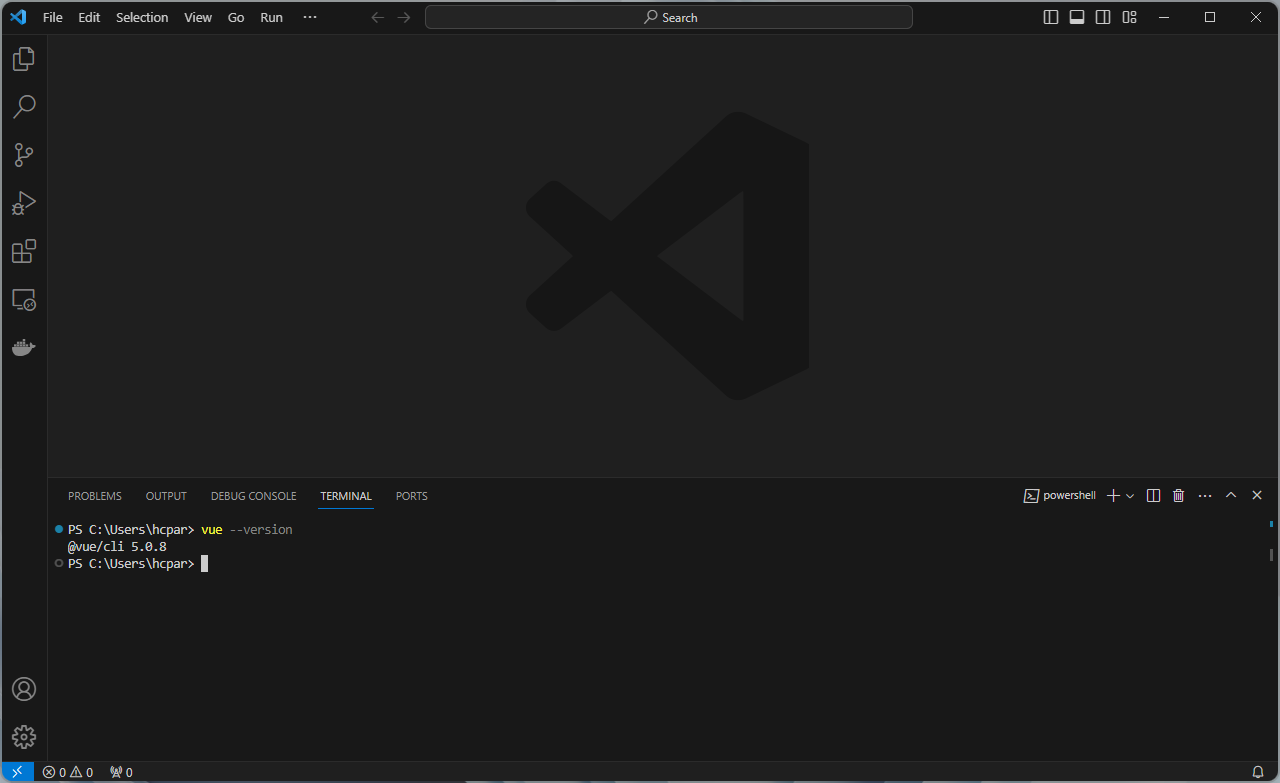This screenshot has width=1280, height=783.
Task: Go back with the left arrow
Action: tap(377, 17)
